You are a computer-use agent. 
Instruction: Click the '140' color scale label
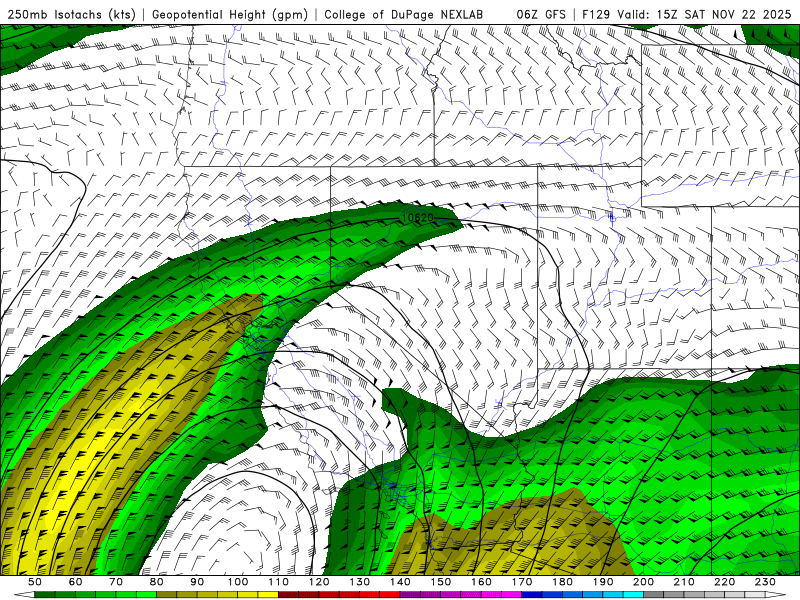point(400,582)
